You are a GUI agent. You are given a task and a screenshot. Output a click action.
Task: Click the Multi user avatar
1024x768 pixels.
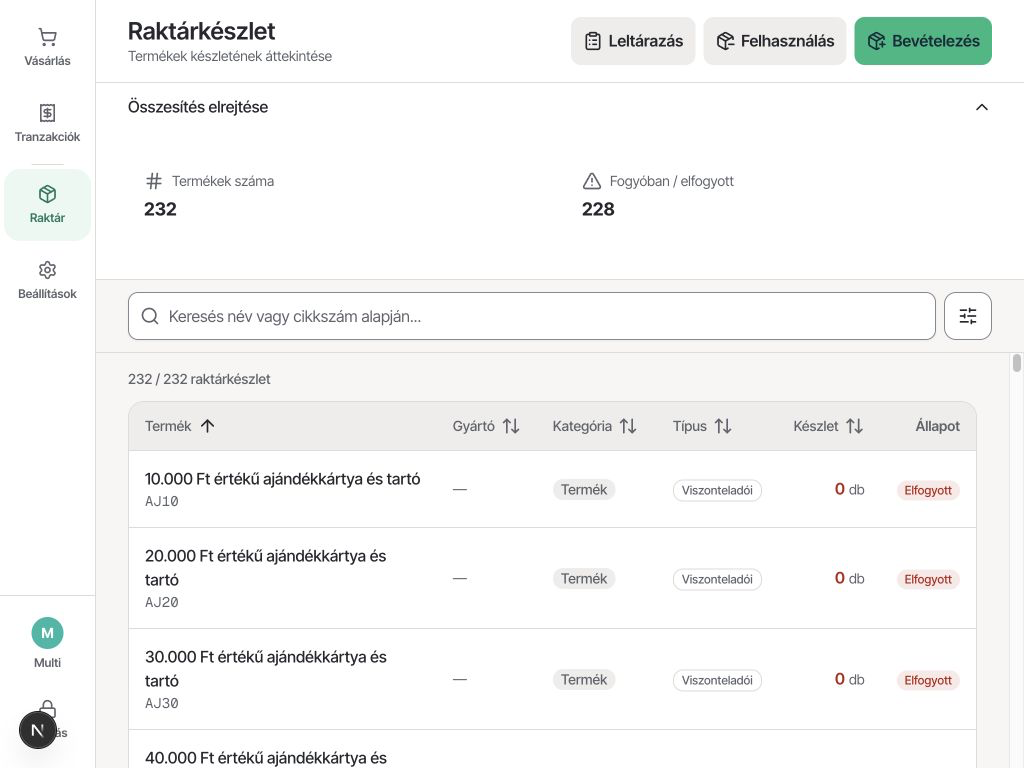[47, 633]
